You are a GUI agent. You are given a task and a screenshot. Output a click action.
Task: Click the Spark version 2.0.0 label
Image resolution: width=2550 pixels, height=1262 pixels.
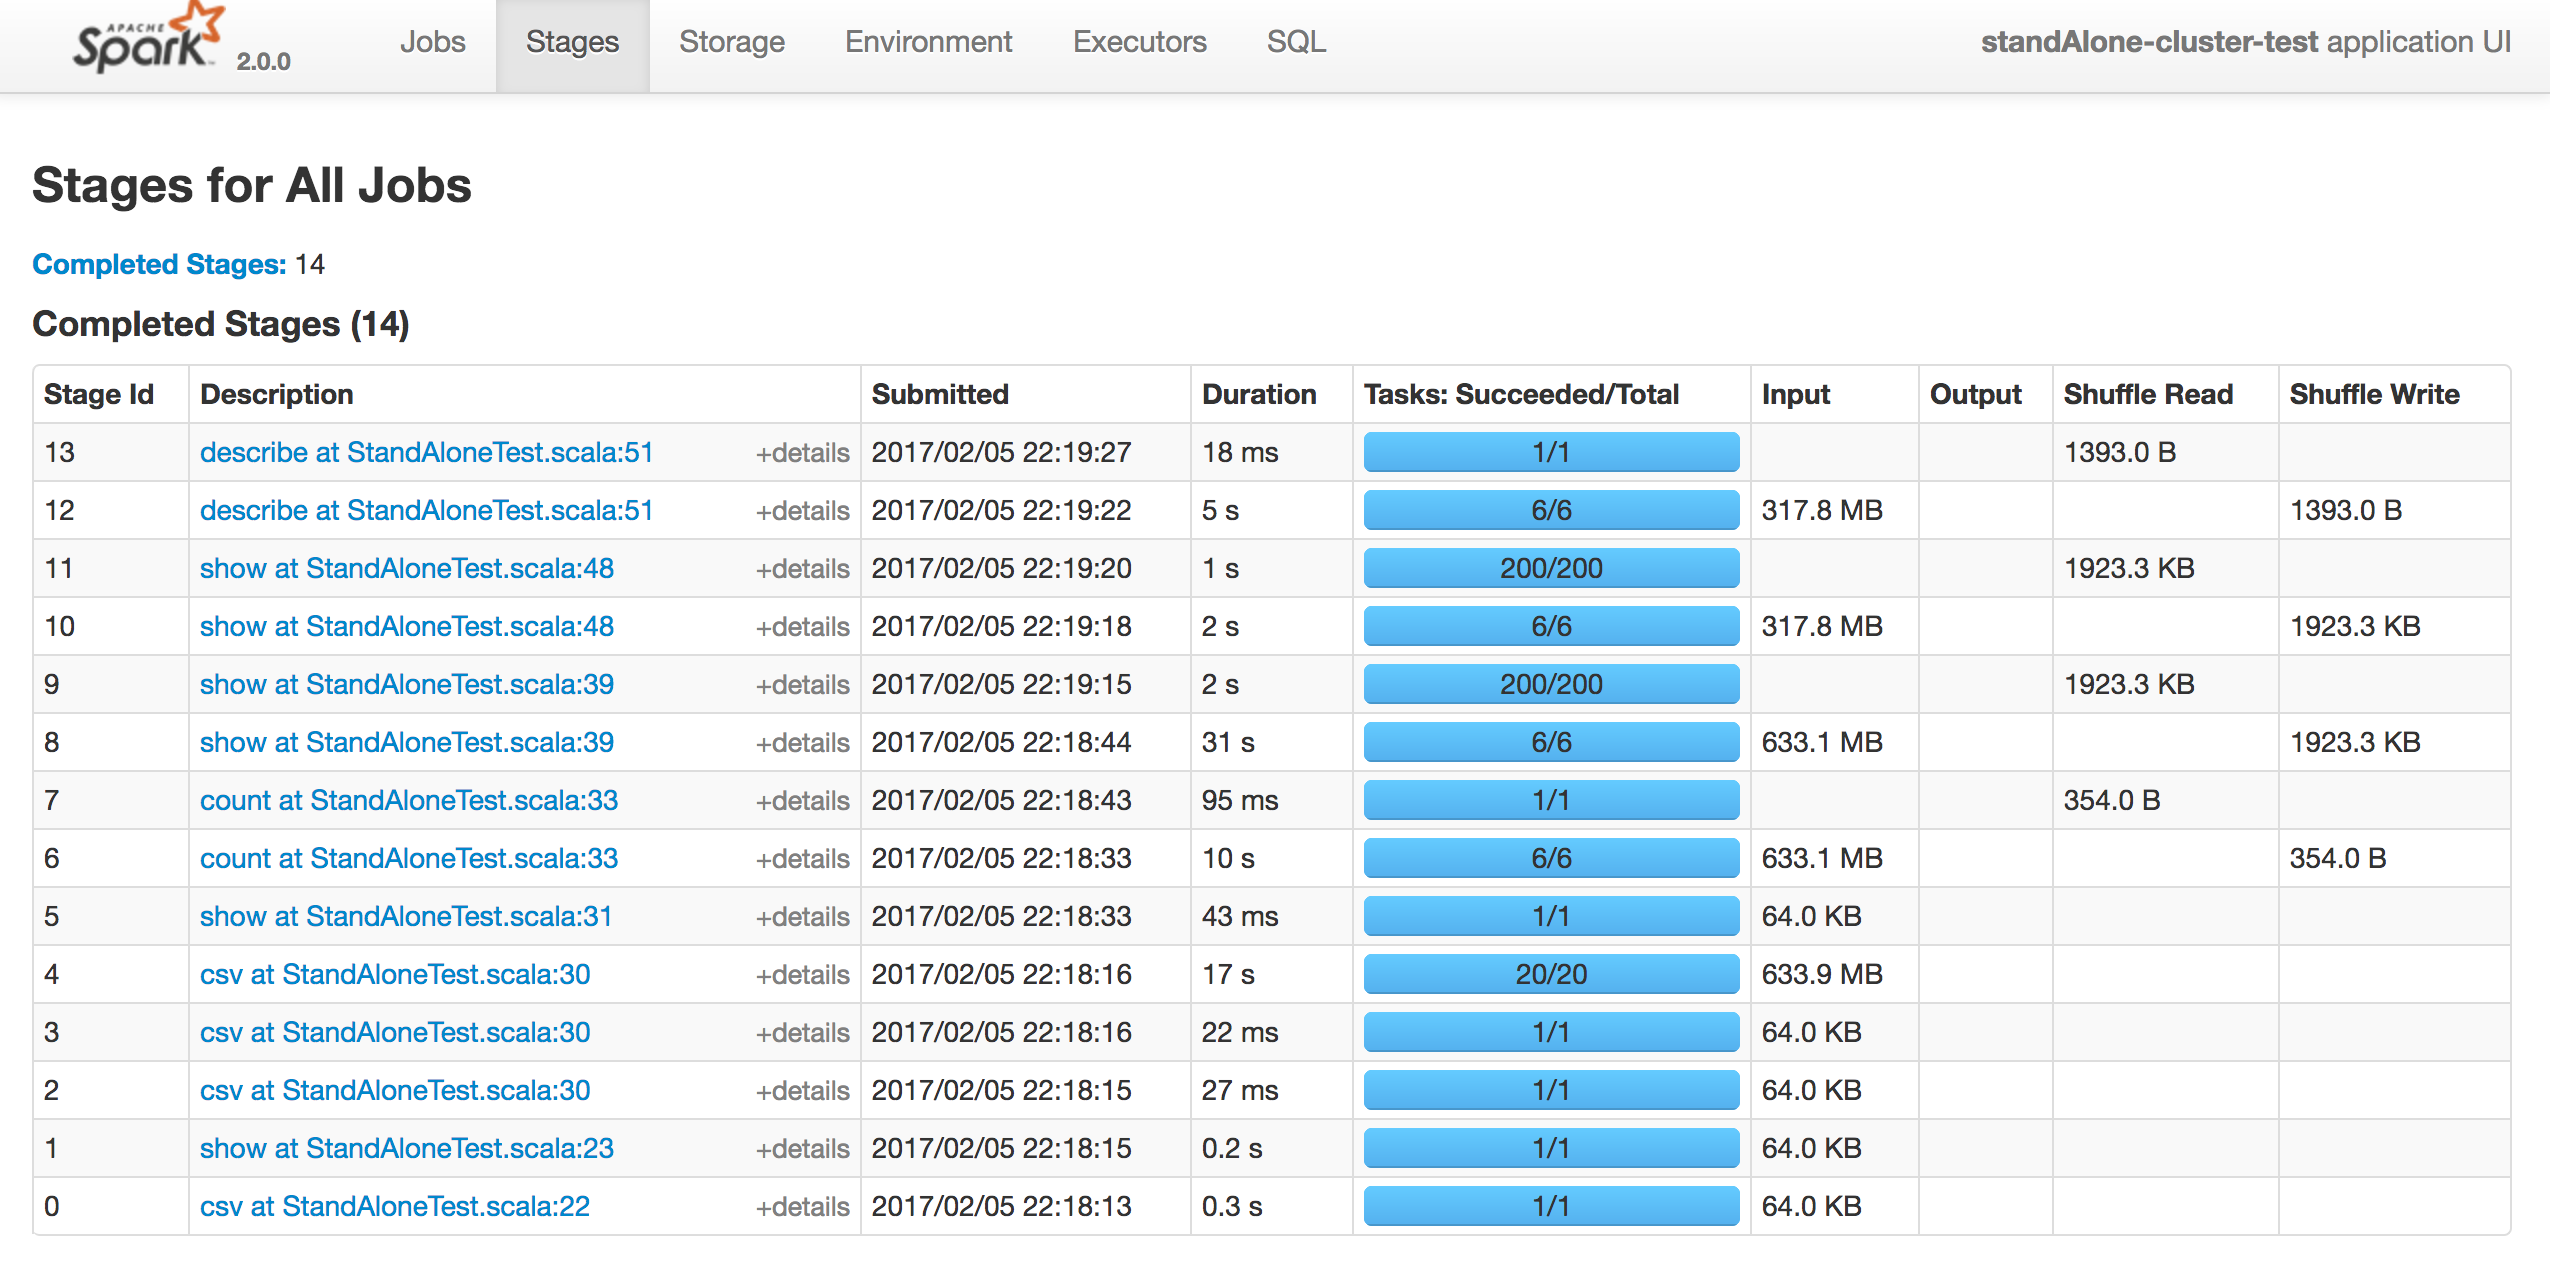[x=263, y=61]
